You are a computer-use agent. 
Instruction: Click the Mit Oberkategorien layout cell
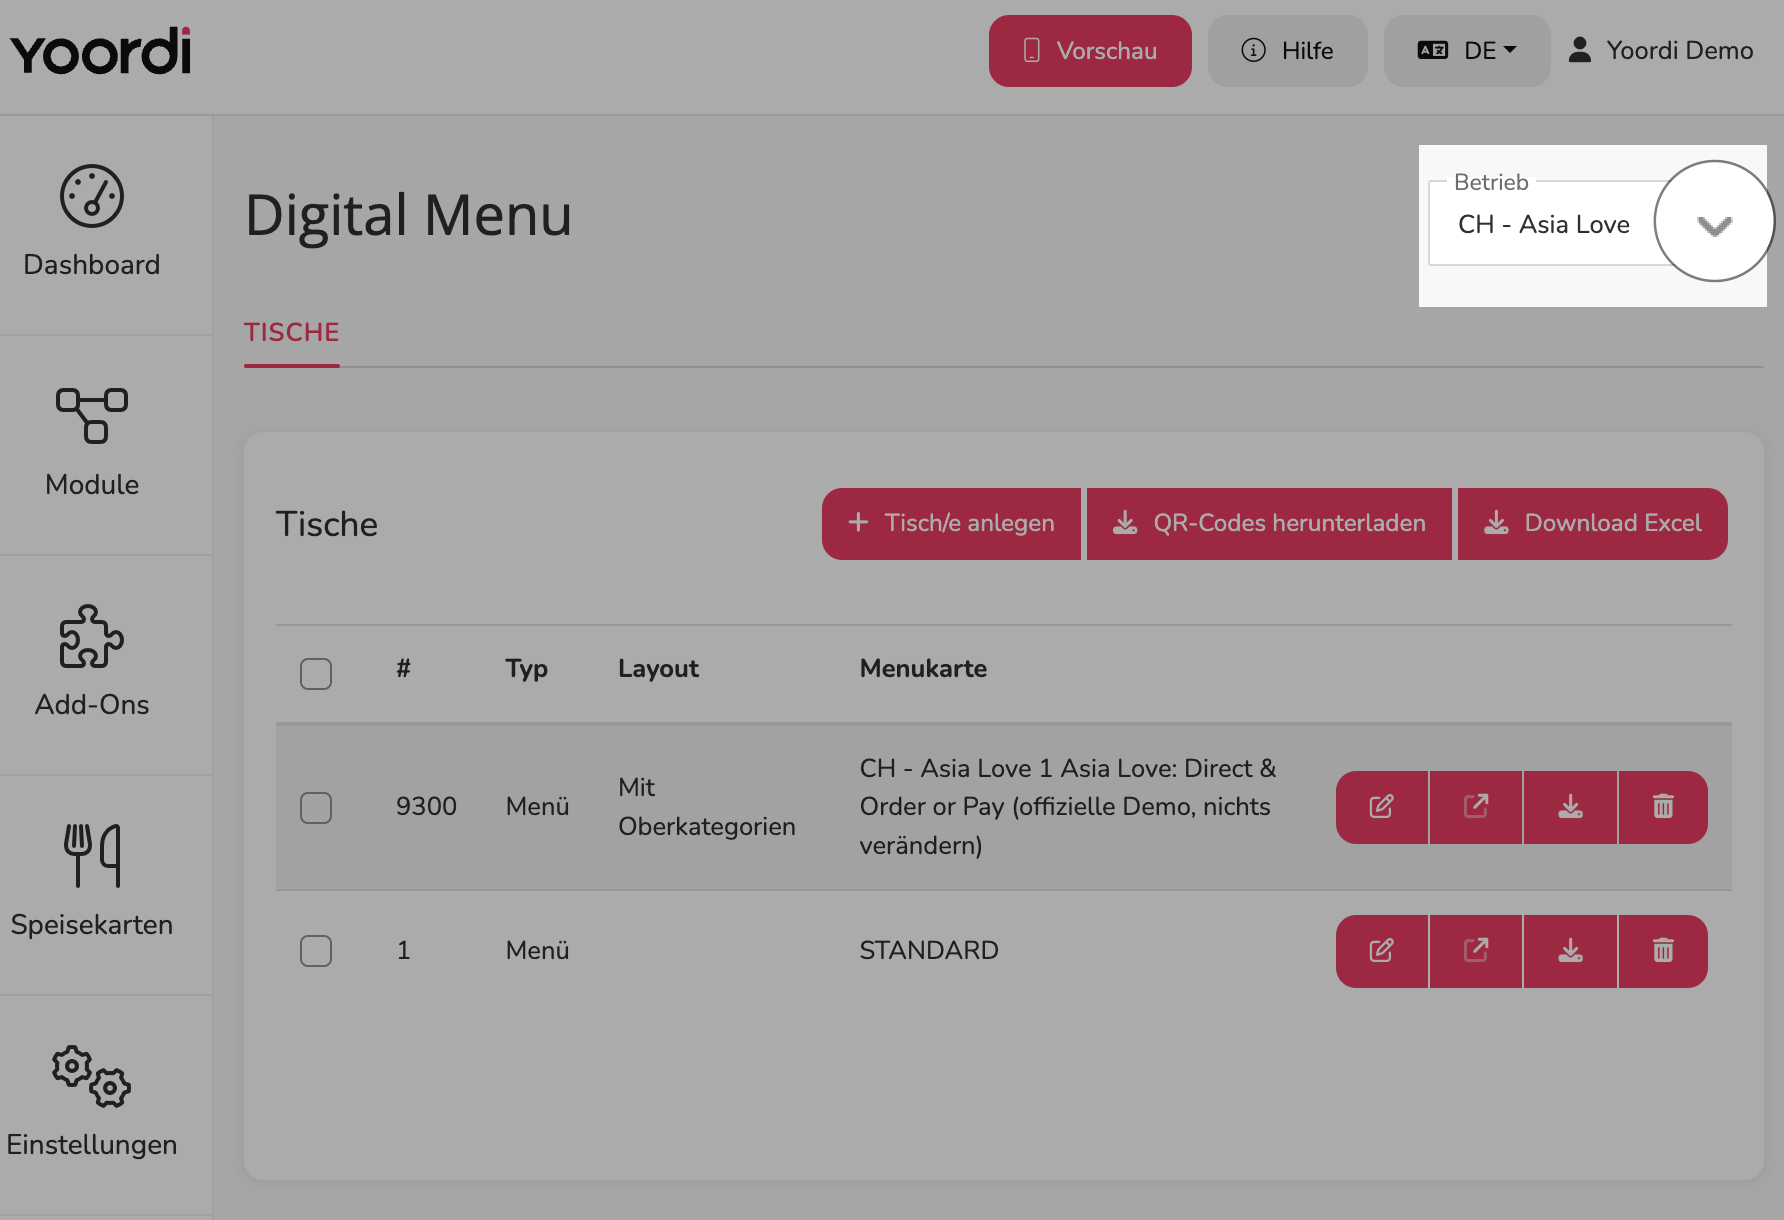click(x=707, y=807)
